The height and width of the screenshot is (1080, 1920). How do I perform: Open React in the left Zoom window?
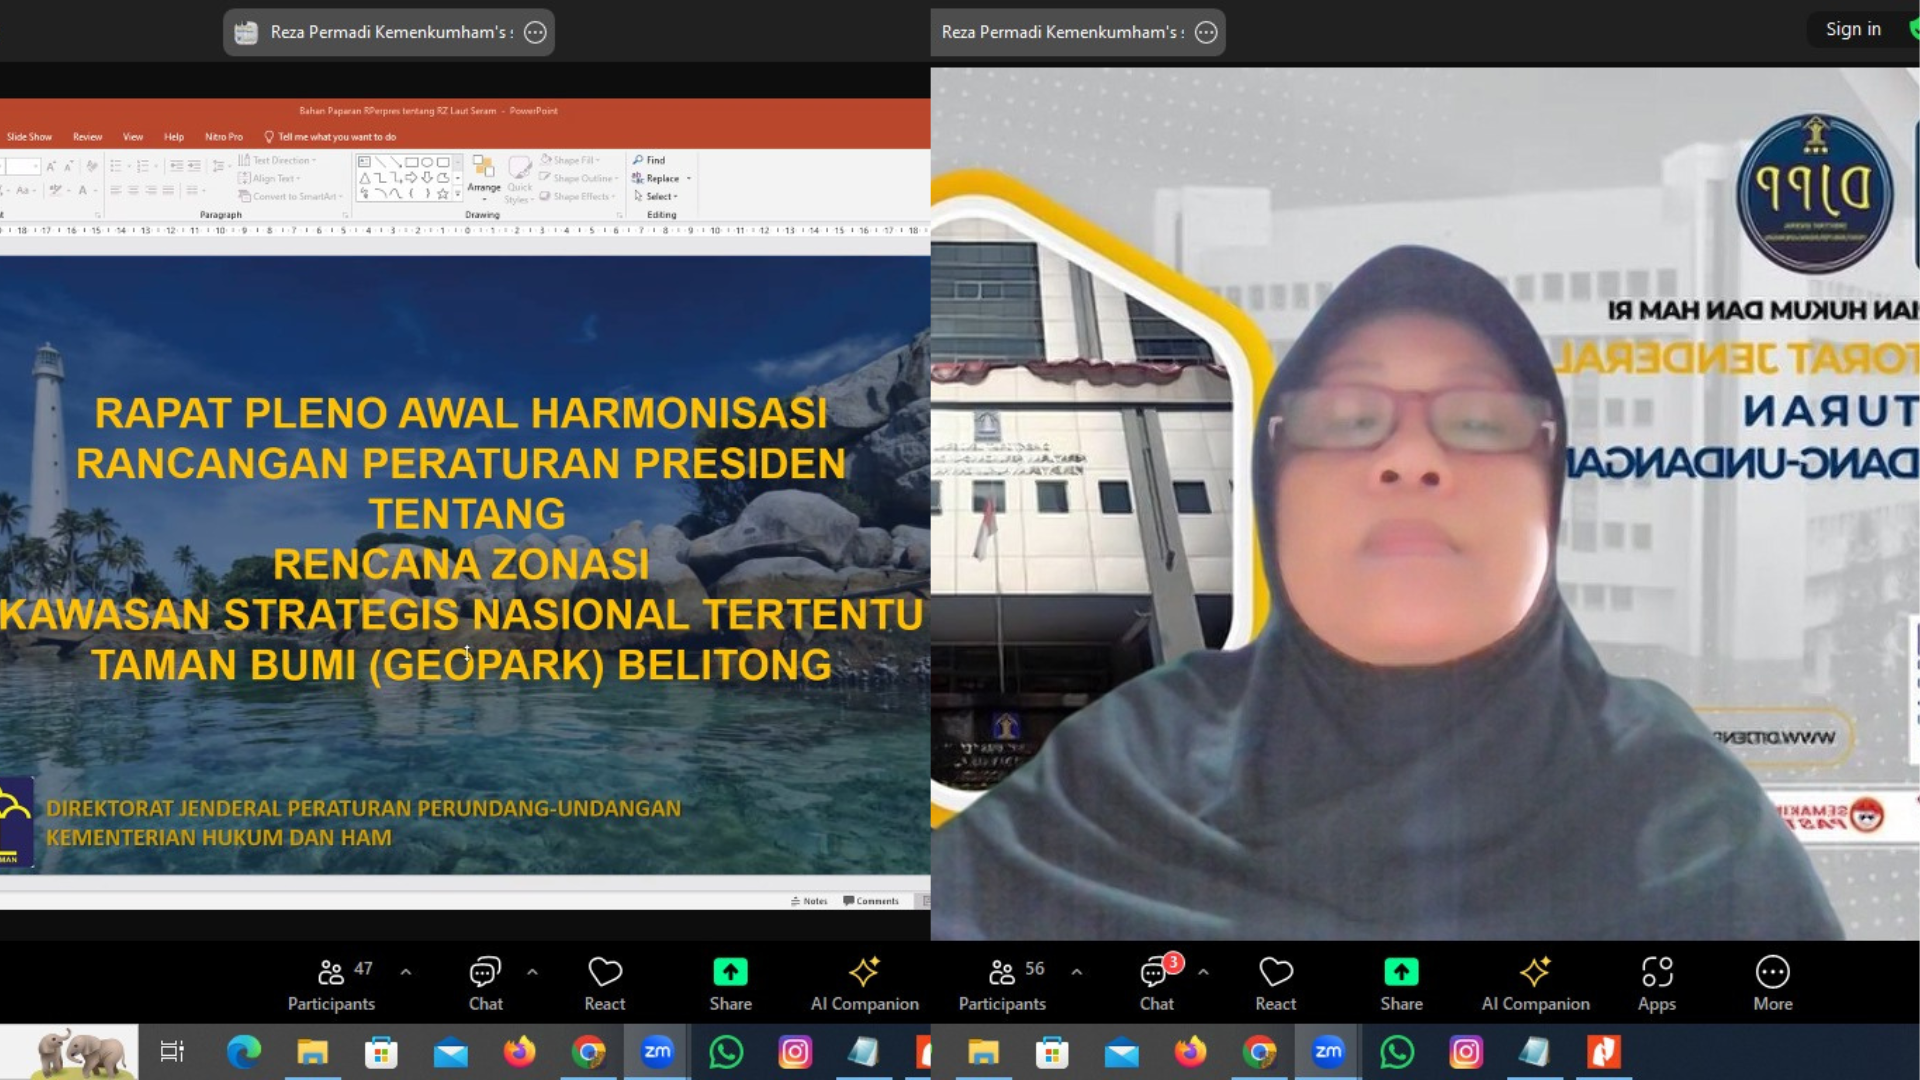[x=605, y=984]
